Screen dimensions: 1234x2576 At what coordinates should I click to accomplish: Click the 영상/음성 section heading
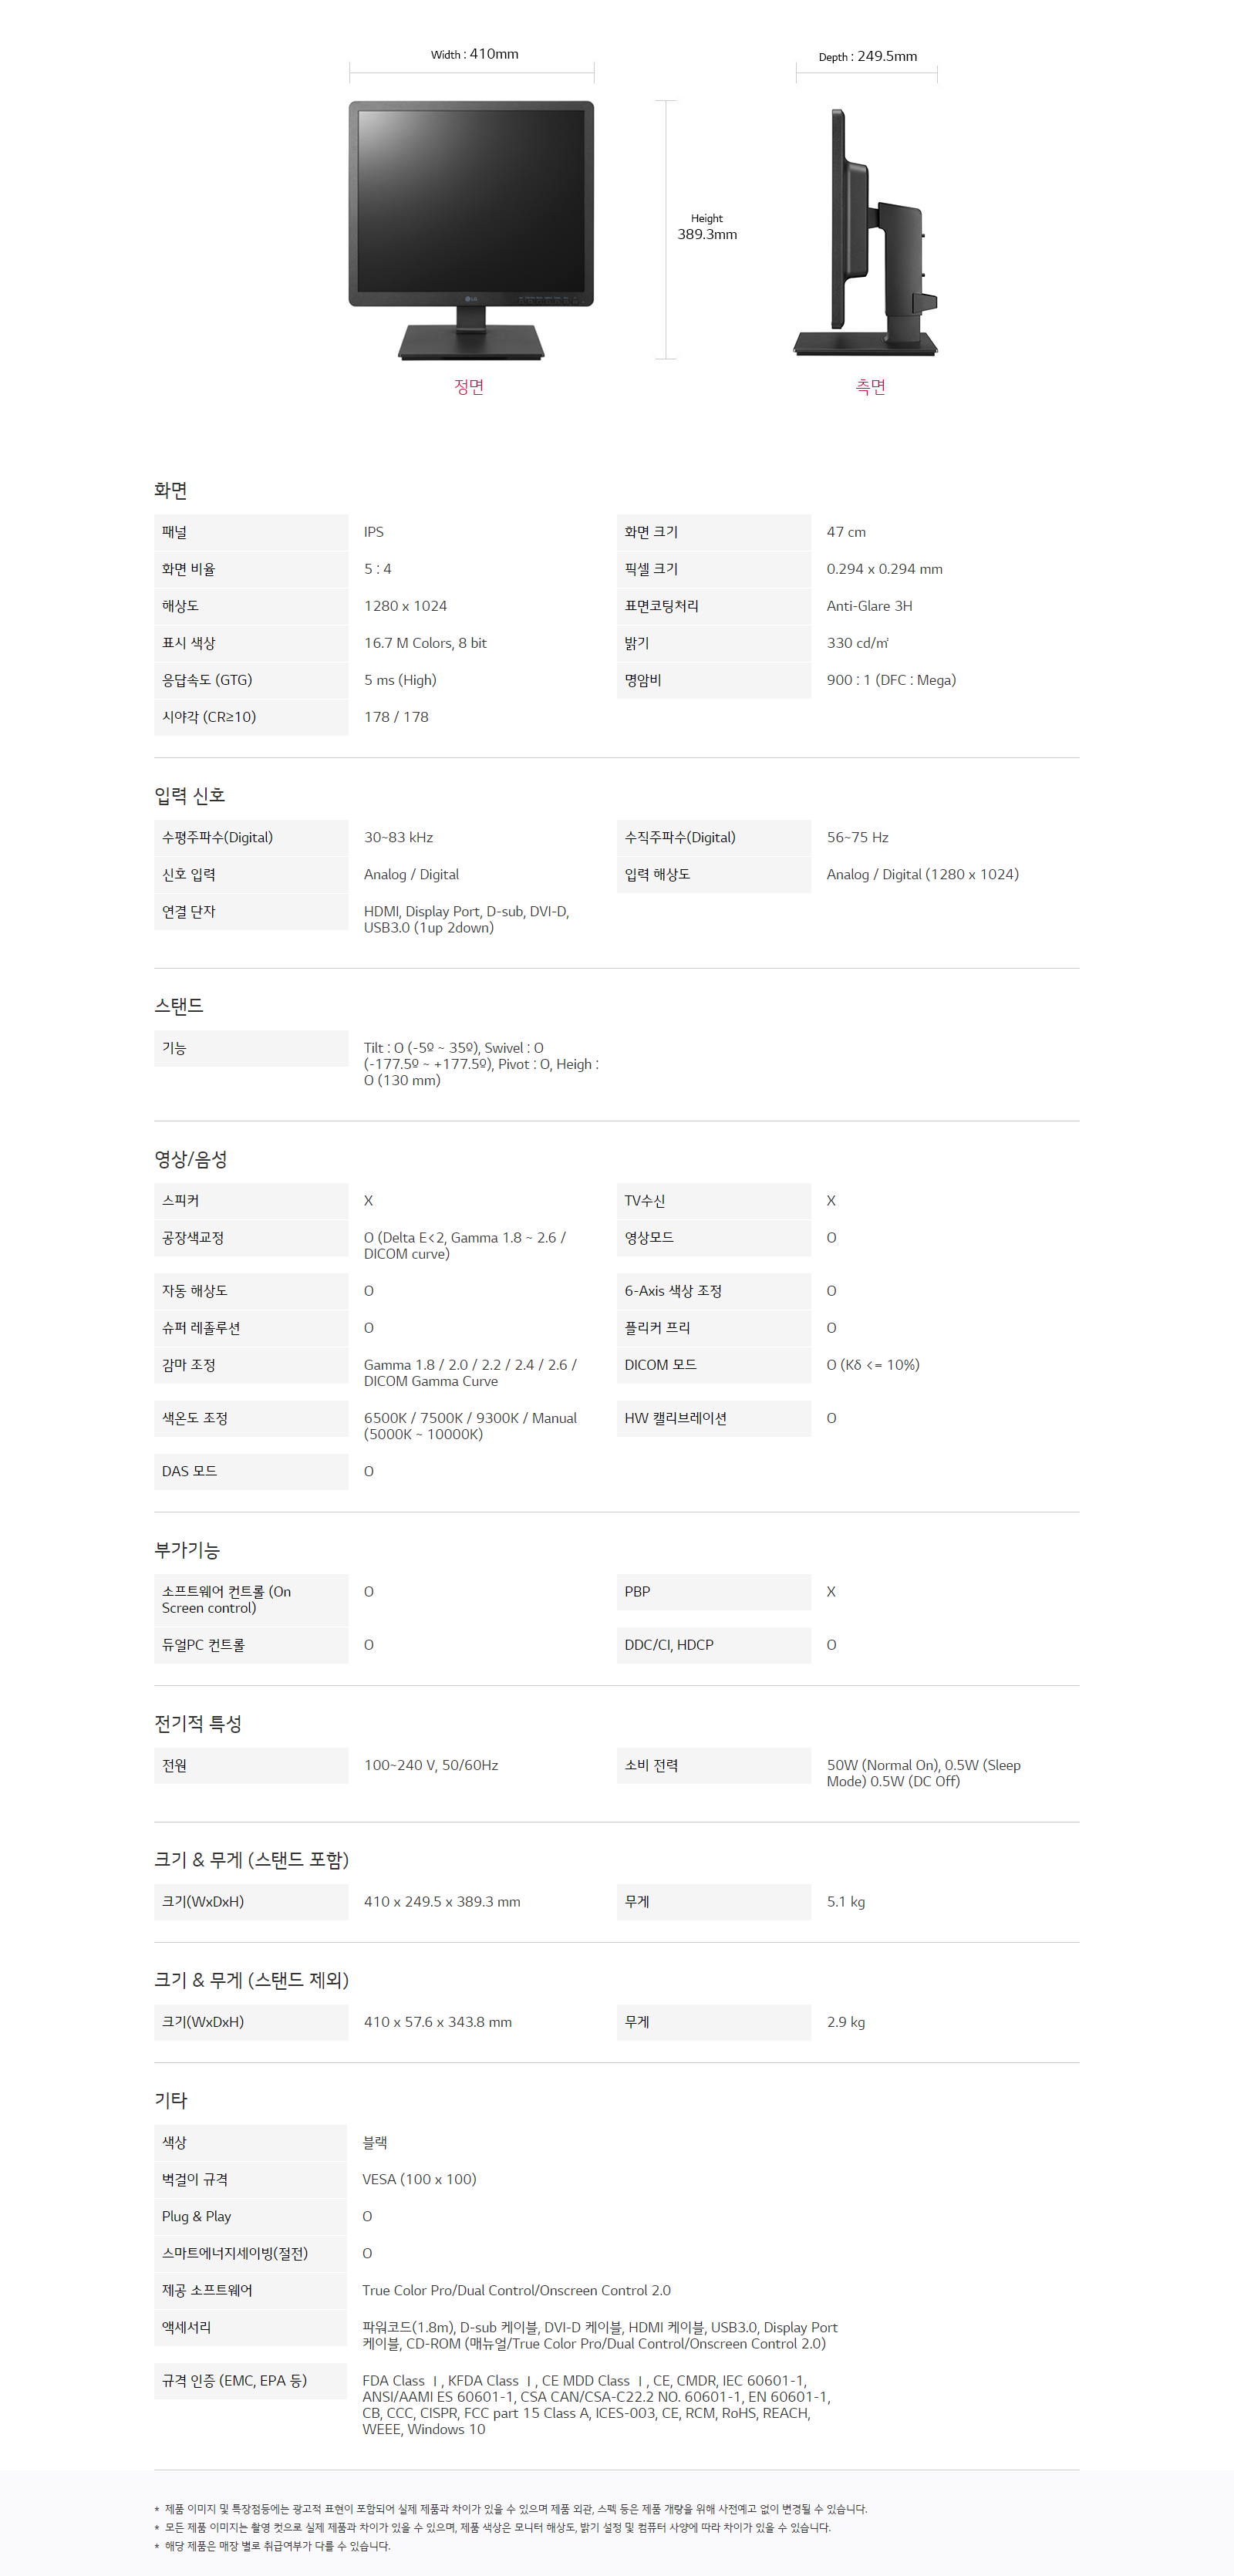(191, 1159)
